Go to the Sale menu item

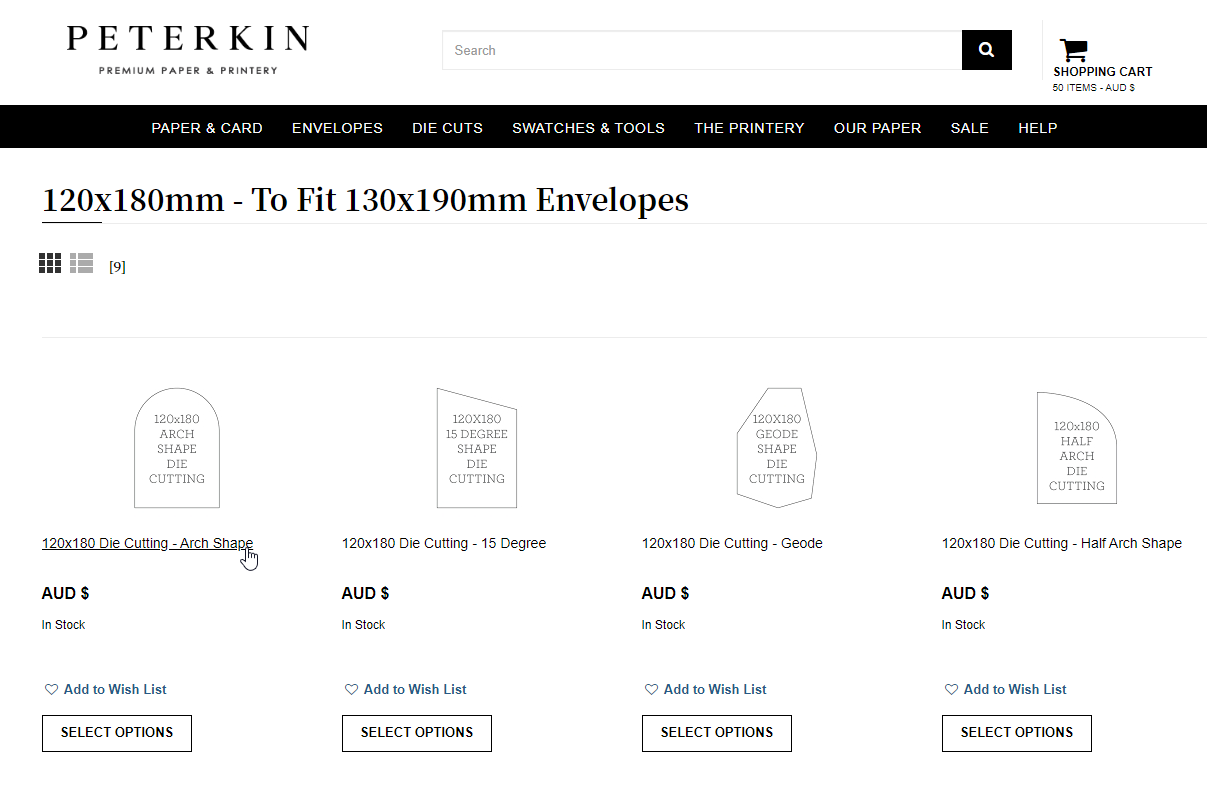tap(969, 128)
